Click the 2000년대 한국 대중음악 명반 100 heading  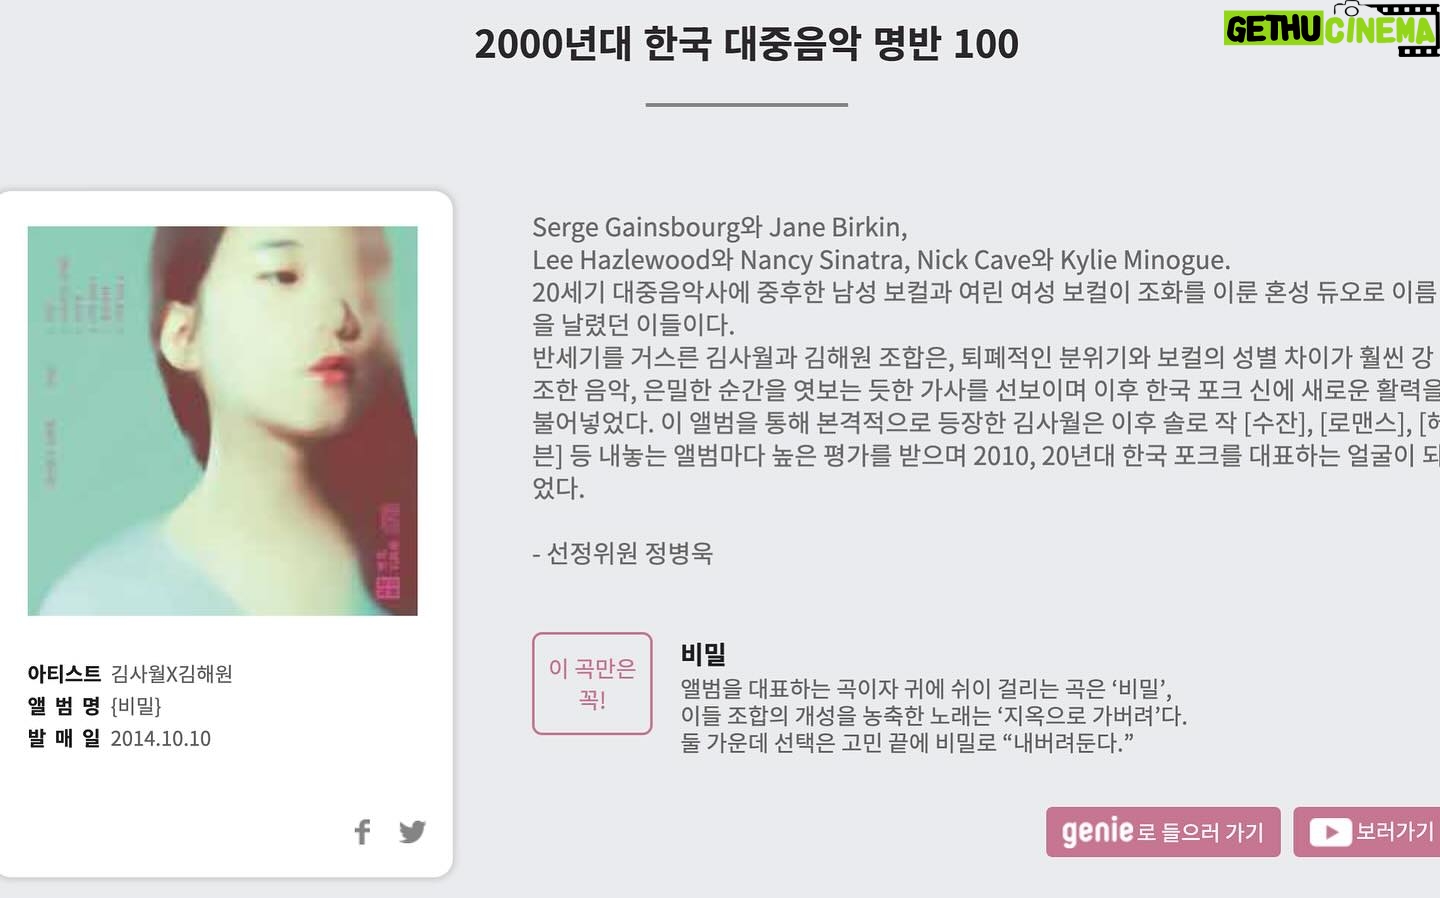[746, 44]
